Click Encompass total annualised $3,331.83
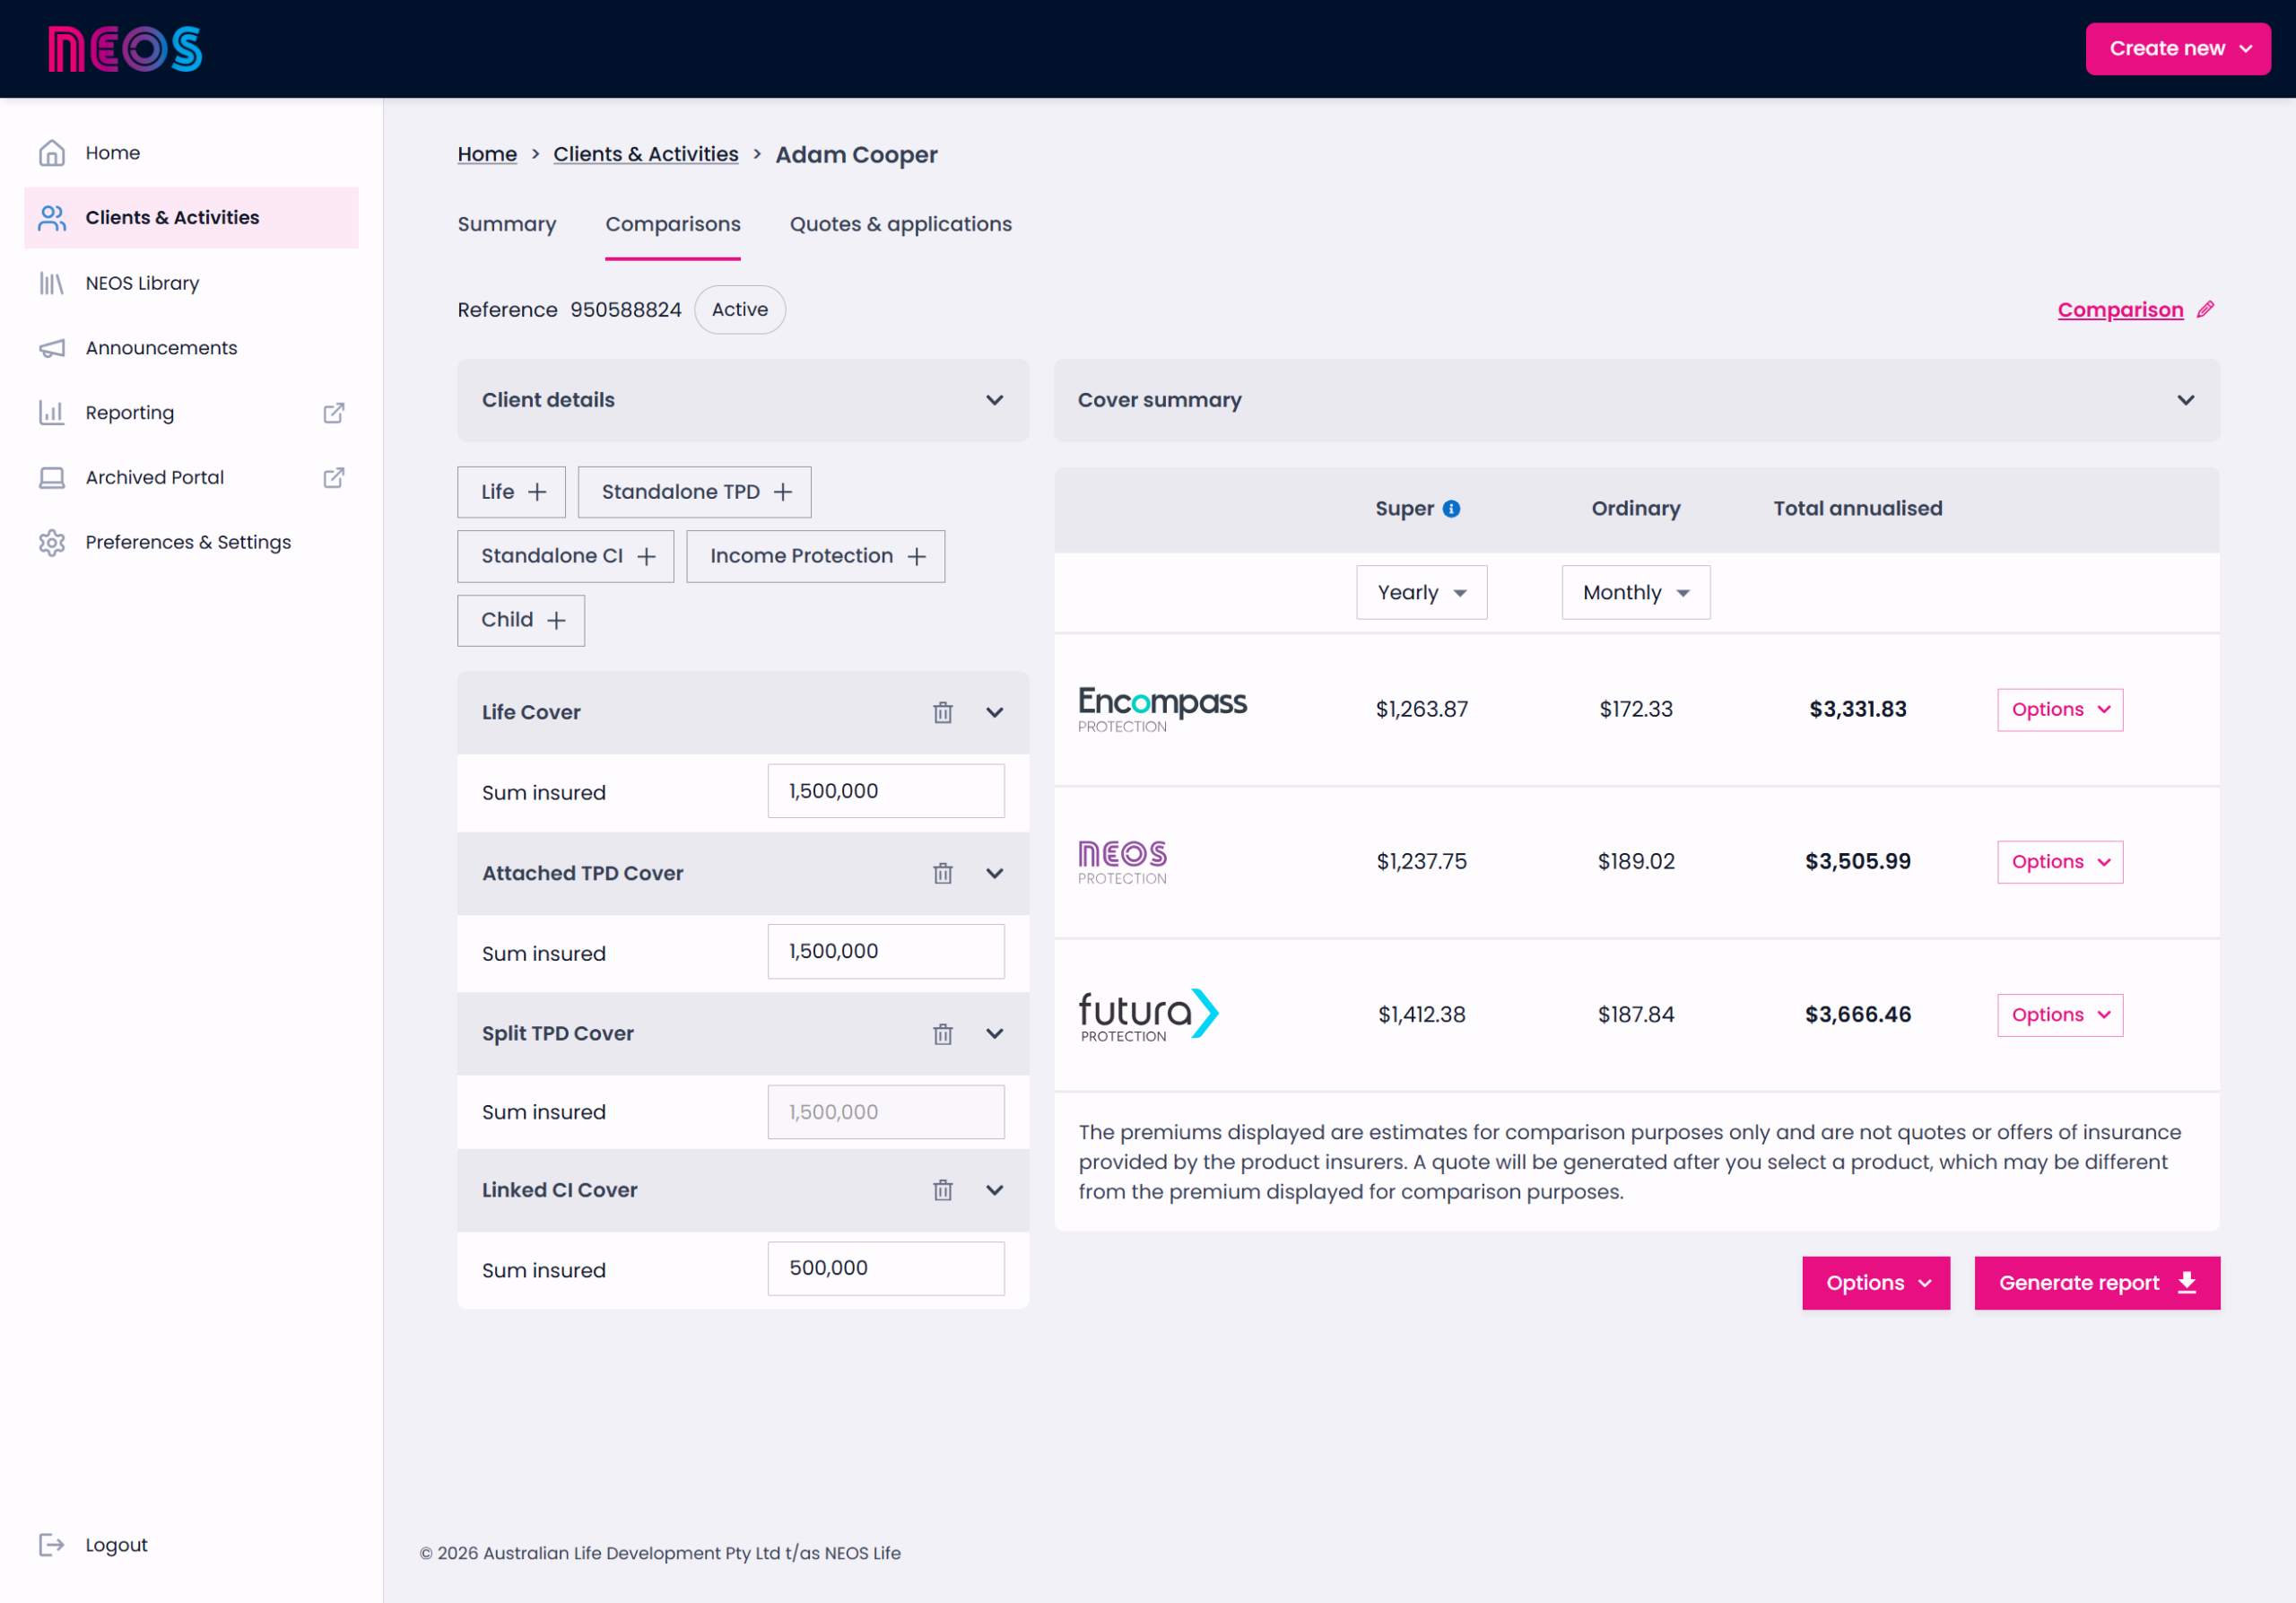 coord(1858,710)
